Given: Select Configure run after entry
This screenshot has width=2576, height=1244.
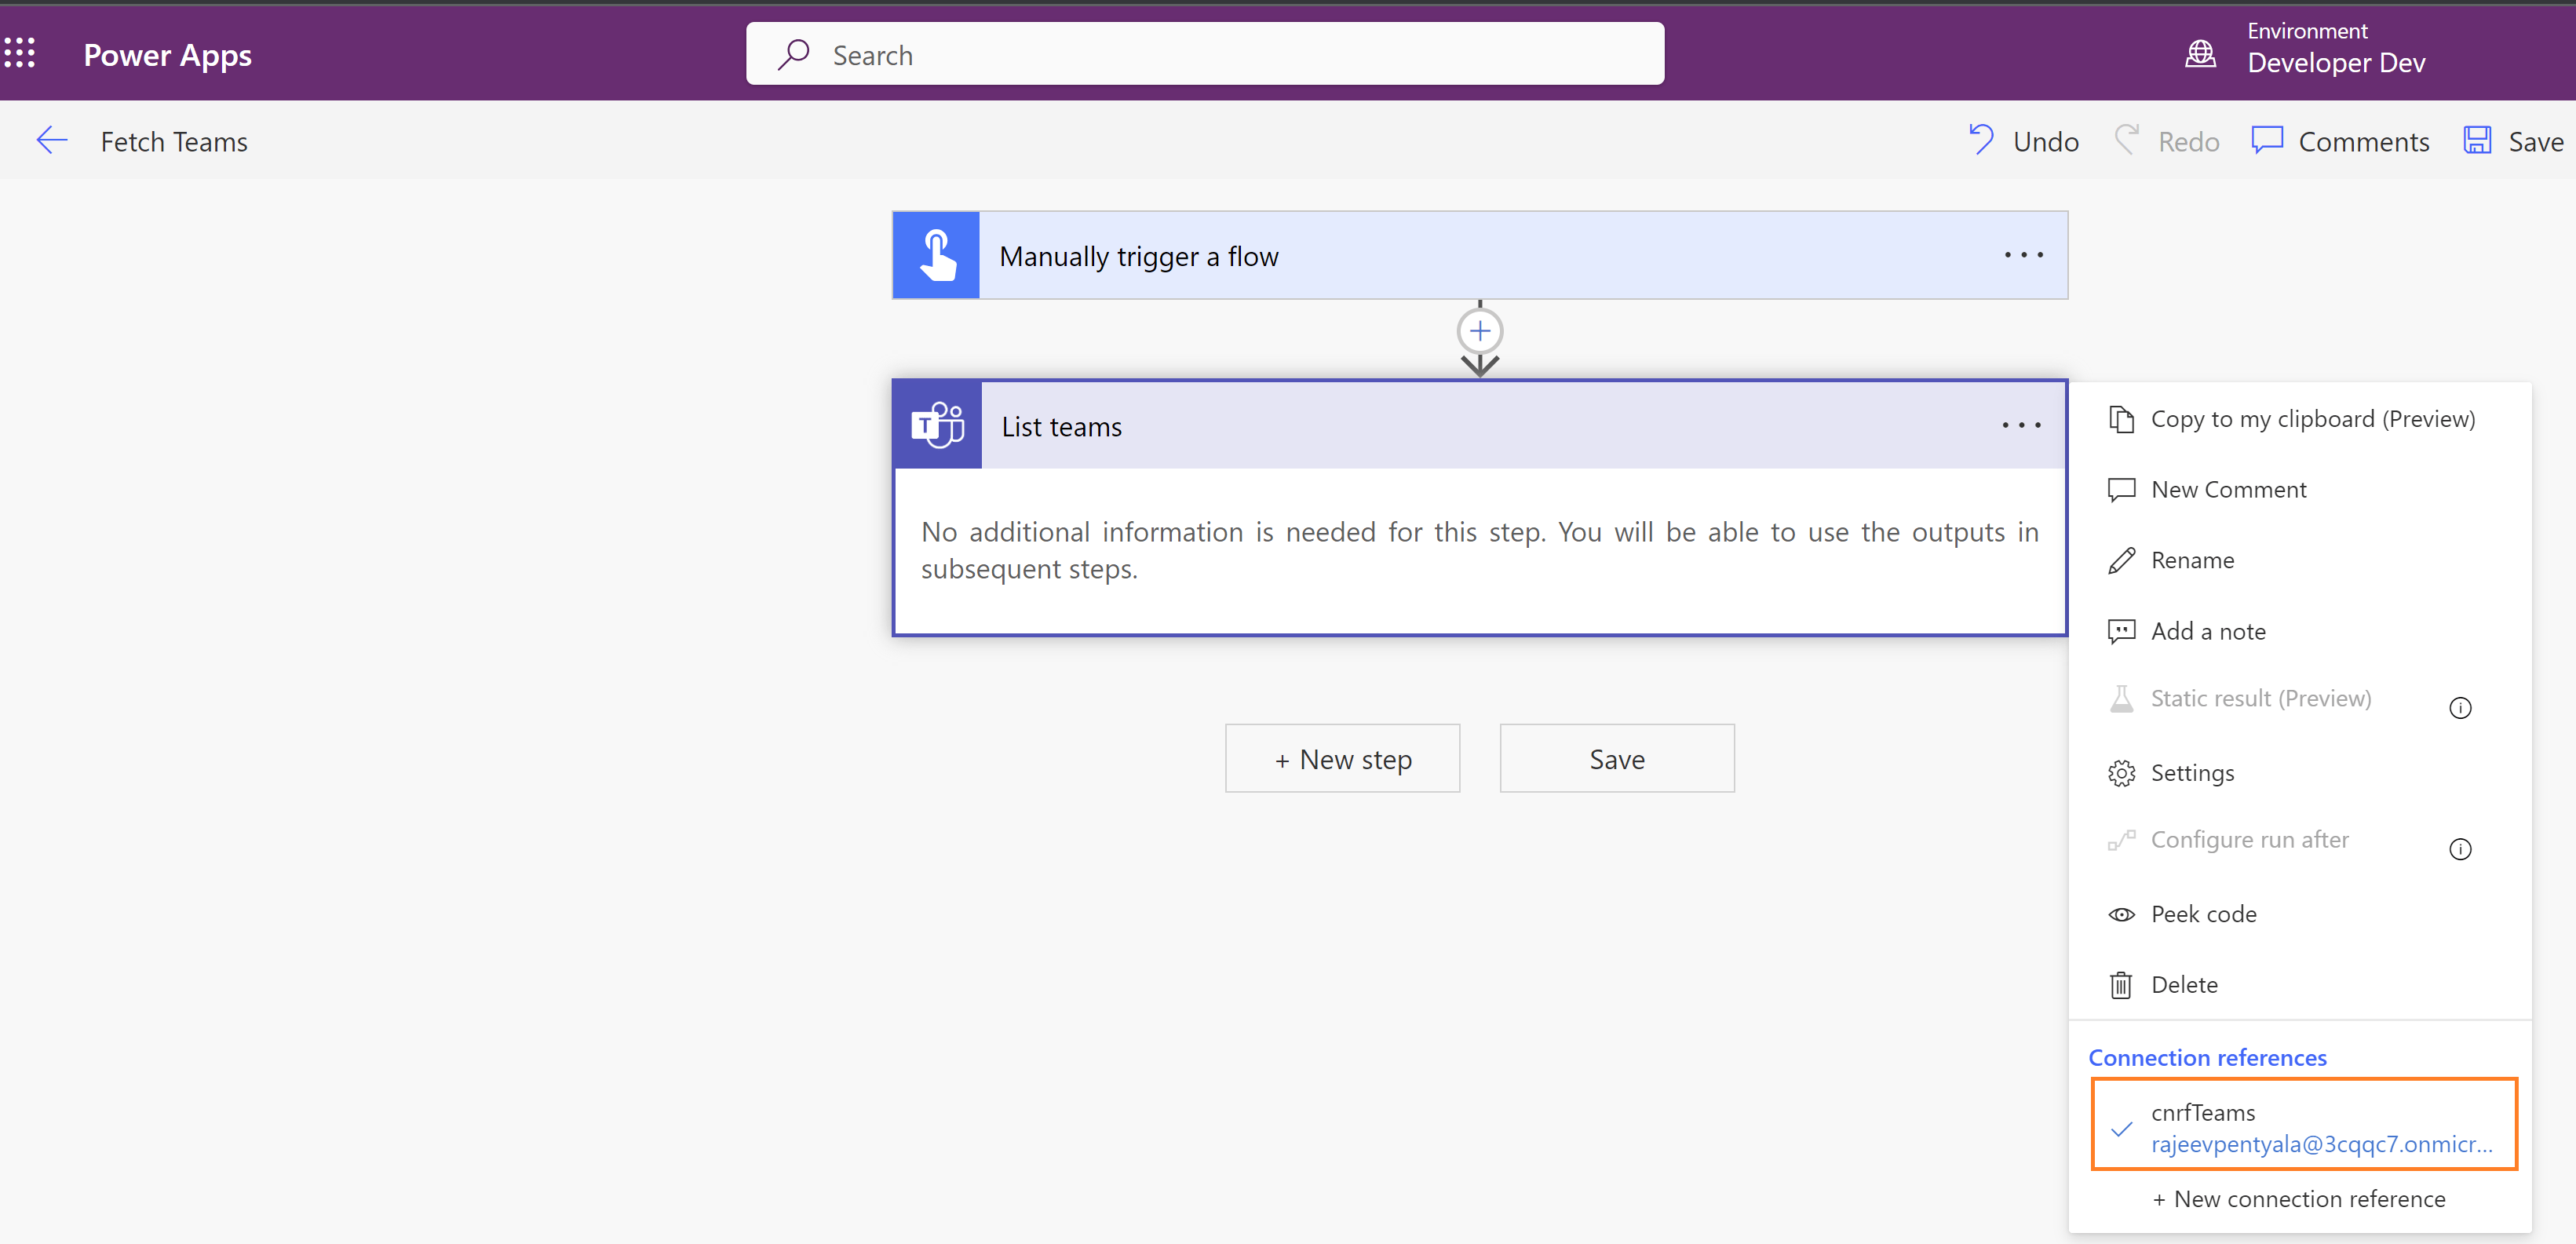Looking at the screenshot, I should (x=2249, y=840).
